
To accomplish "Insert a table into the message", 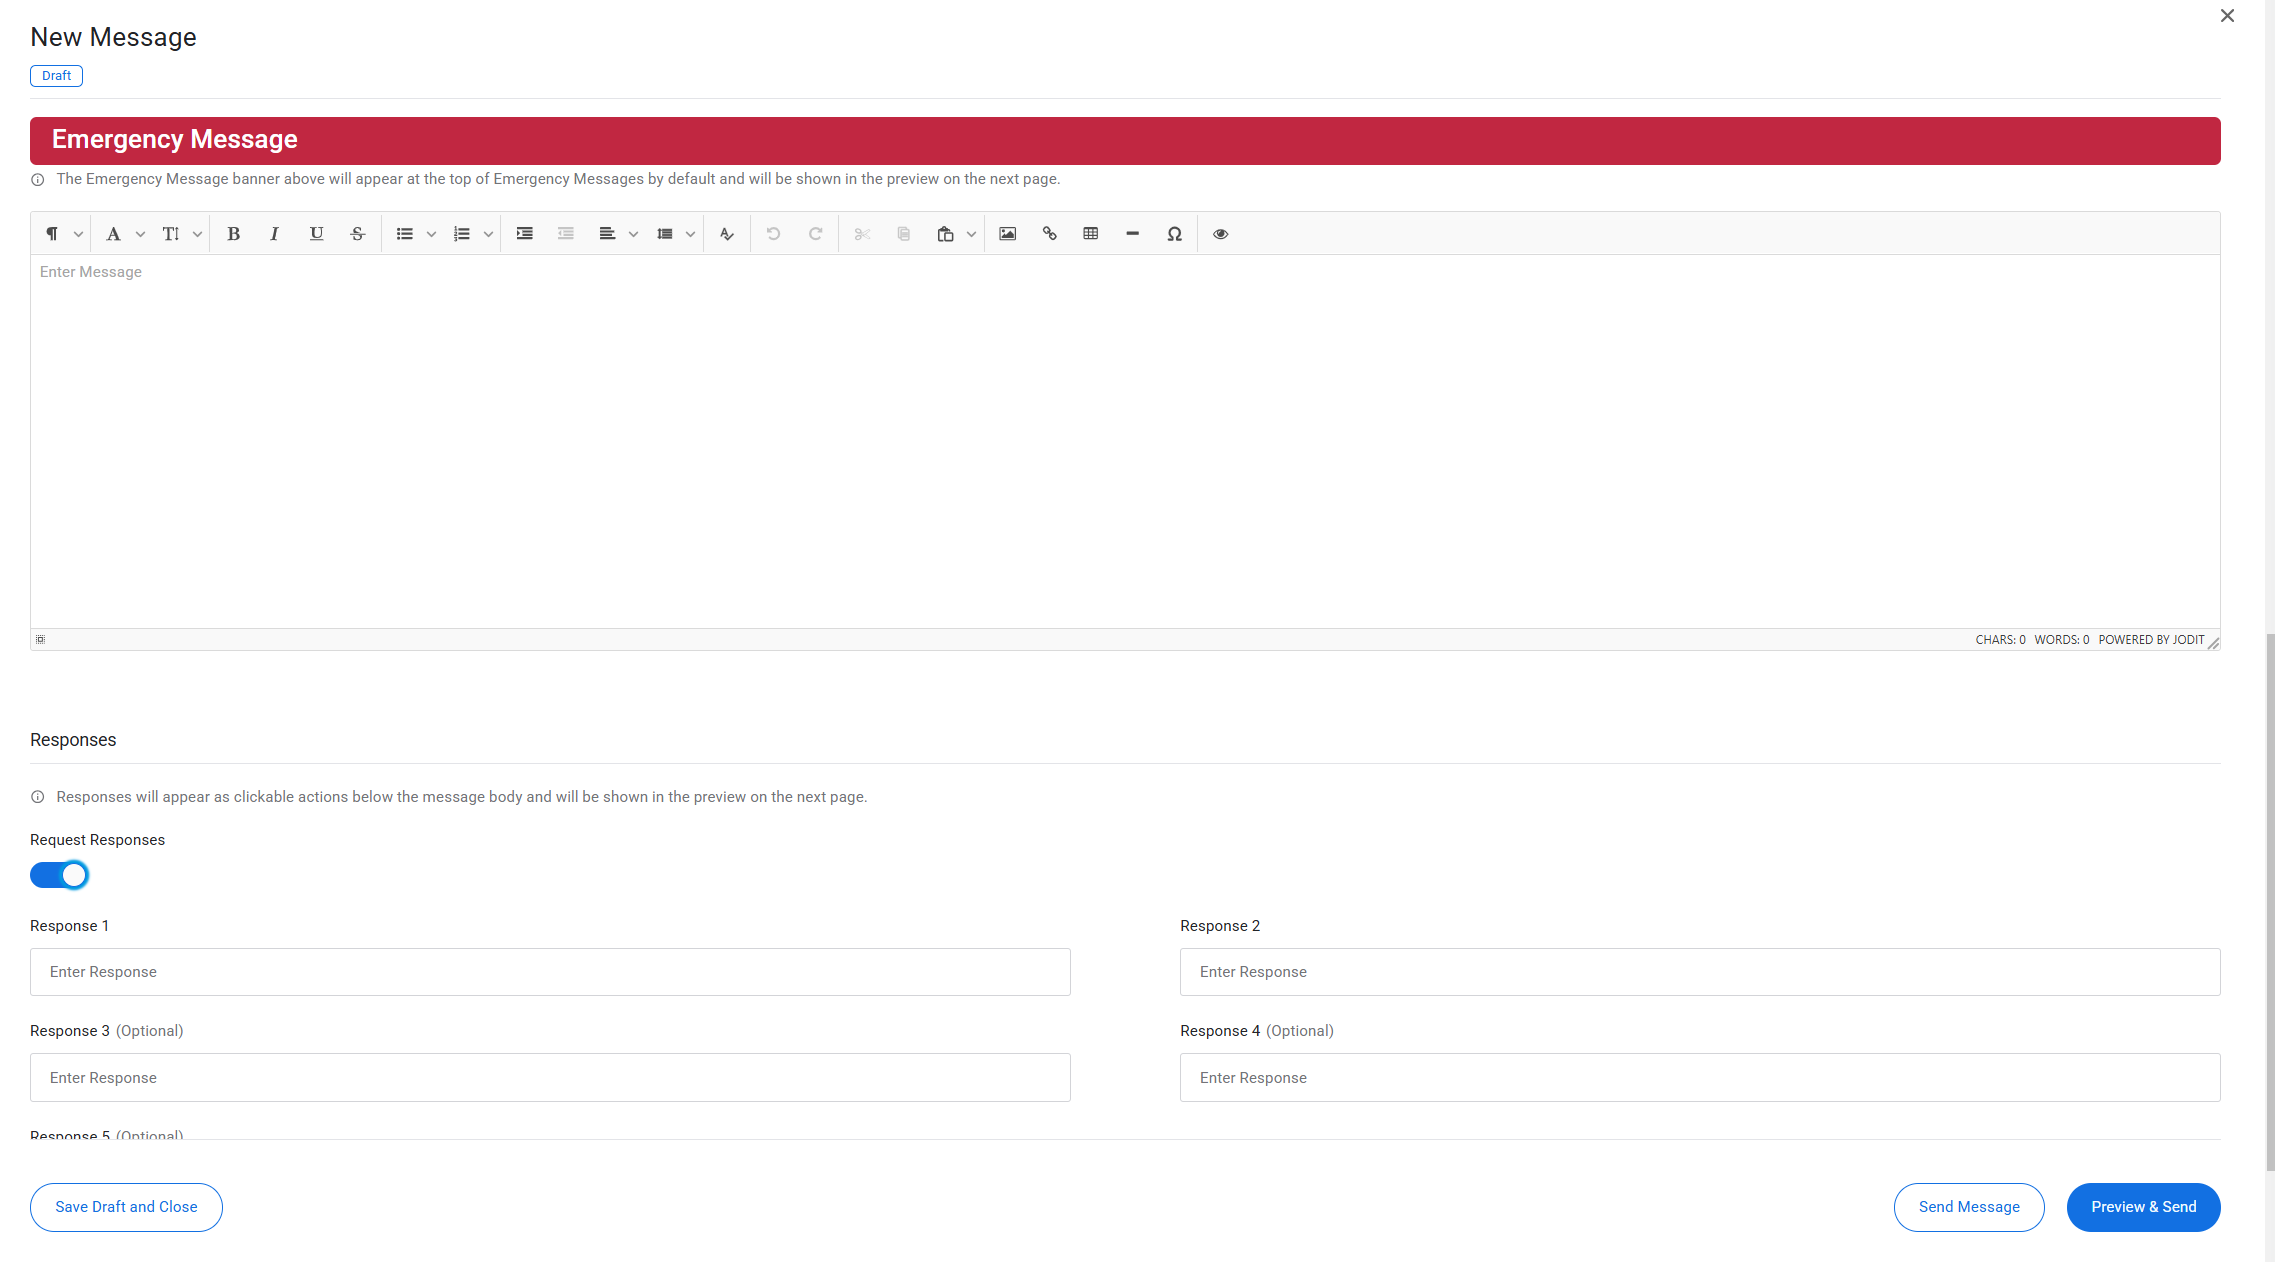I will click(x=1090, y=234).
